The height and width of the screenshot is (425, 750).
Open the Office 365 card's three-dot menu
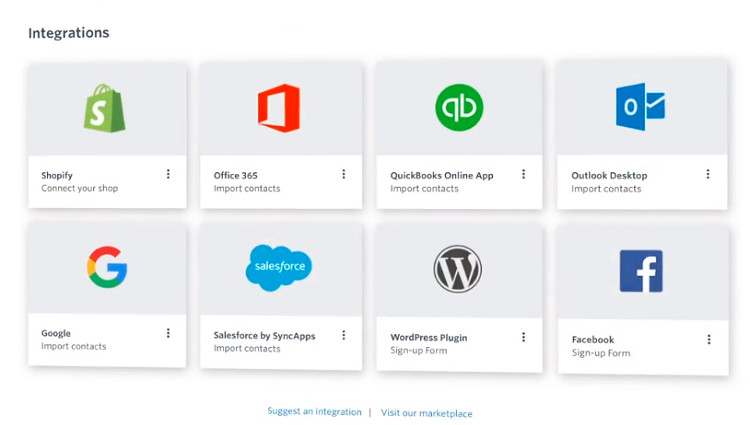click(343, 174)
